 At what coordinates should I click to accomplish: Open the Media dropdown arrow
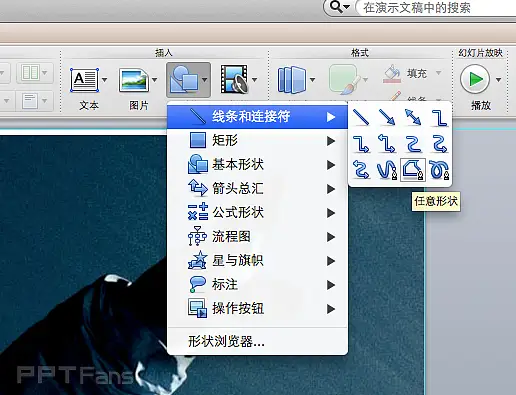(254, 80)
